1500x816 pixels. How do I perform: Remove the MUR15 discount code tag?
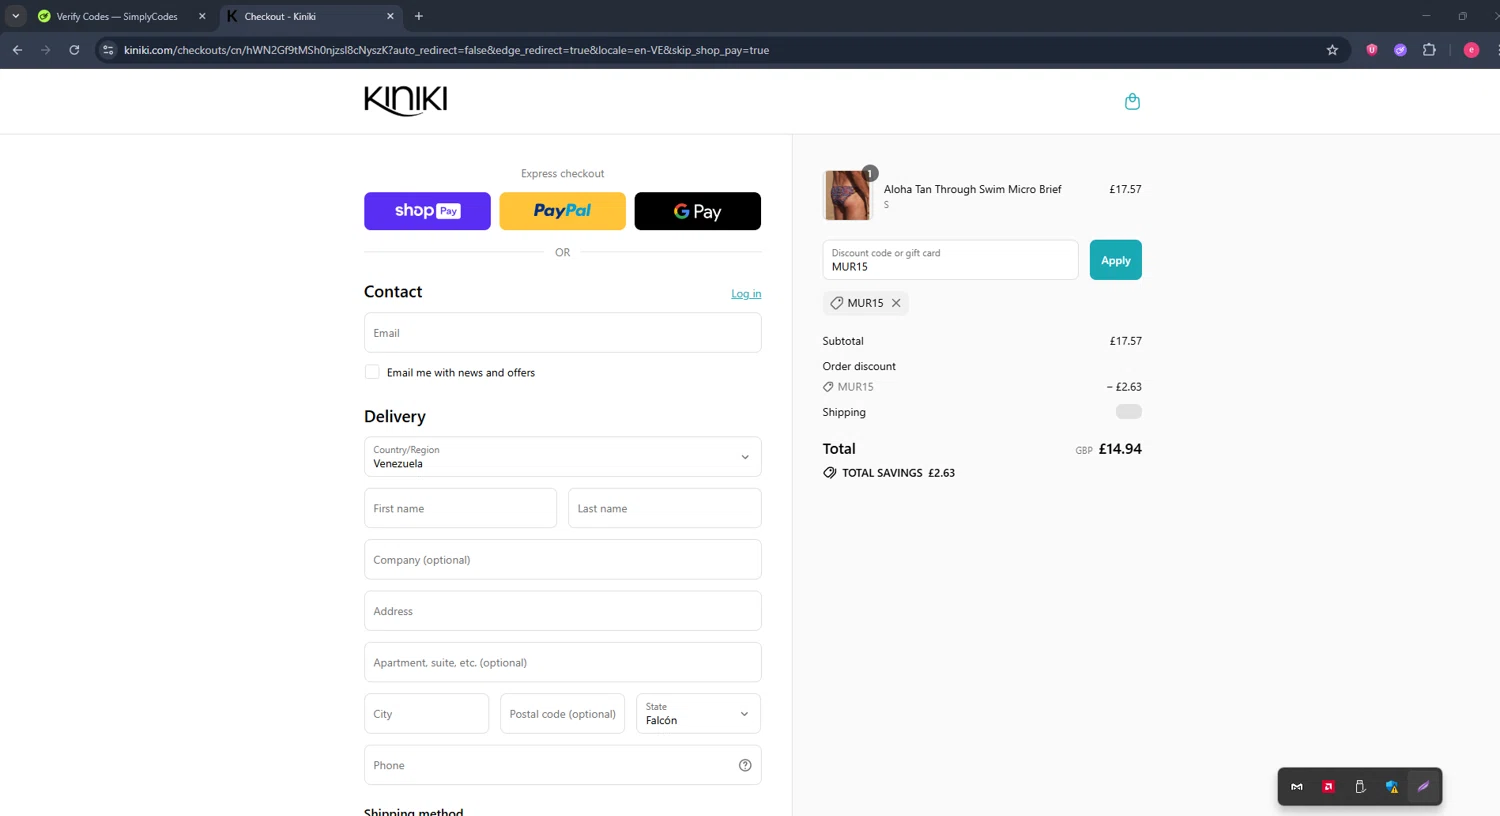[x=896, y=303]
